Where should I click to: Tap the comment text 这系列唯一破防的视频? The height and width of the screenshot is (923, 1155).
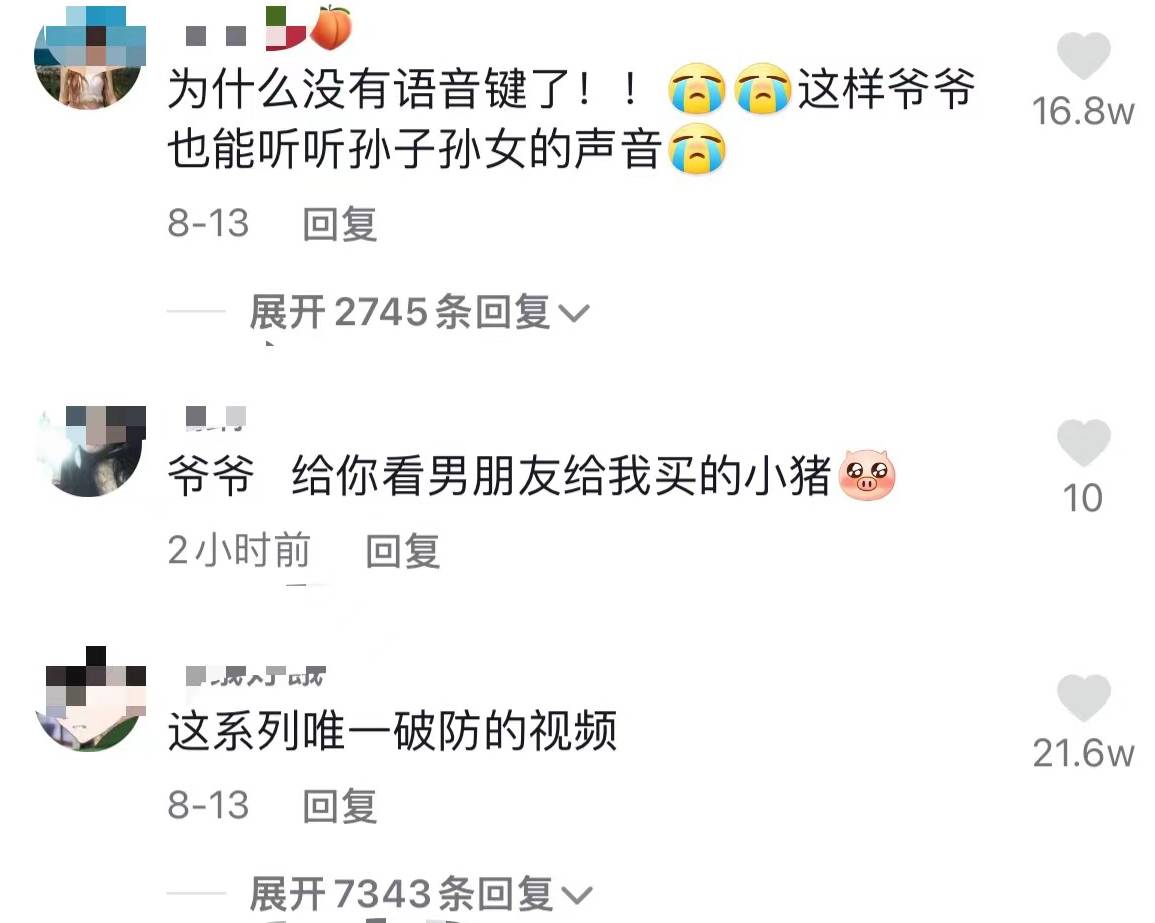(x=392, y=731)
